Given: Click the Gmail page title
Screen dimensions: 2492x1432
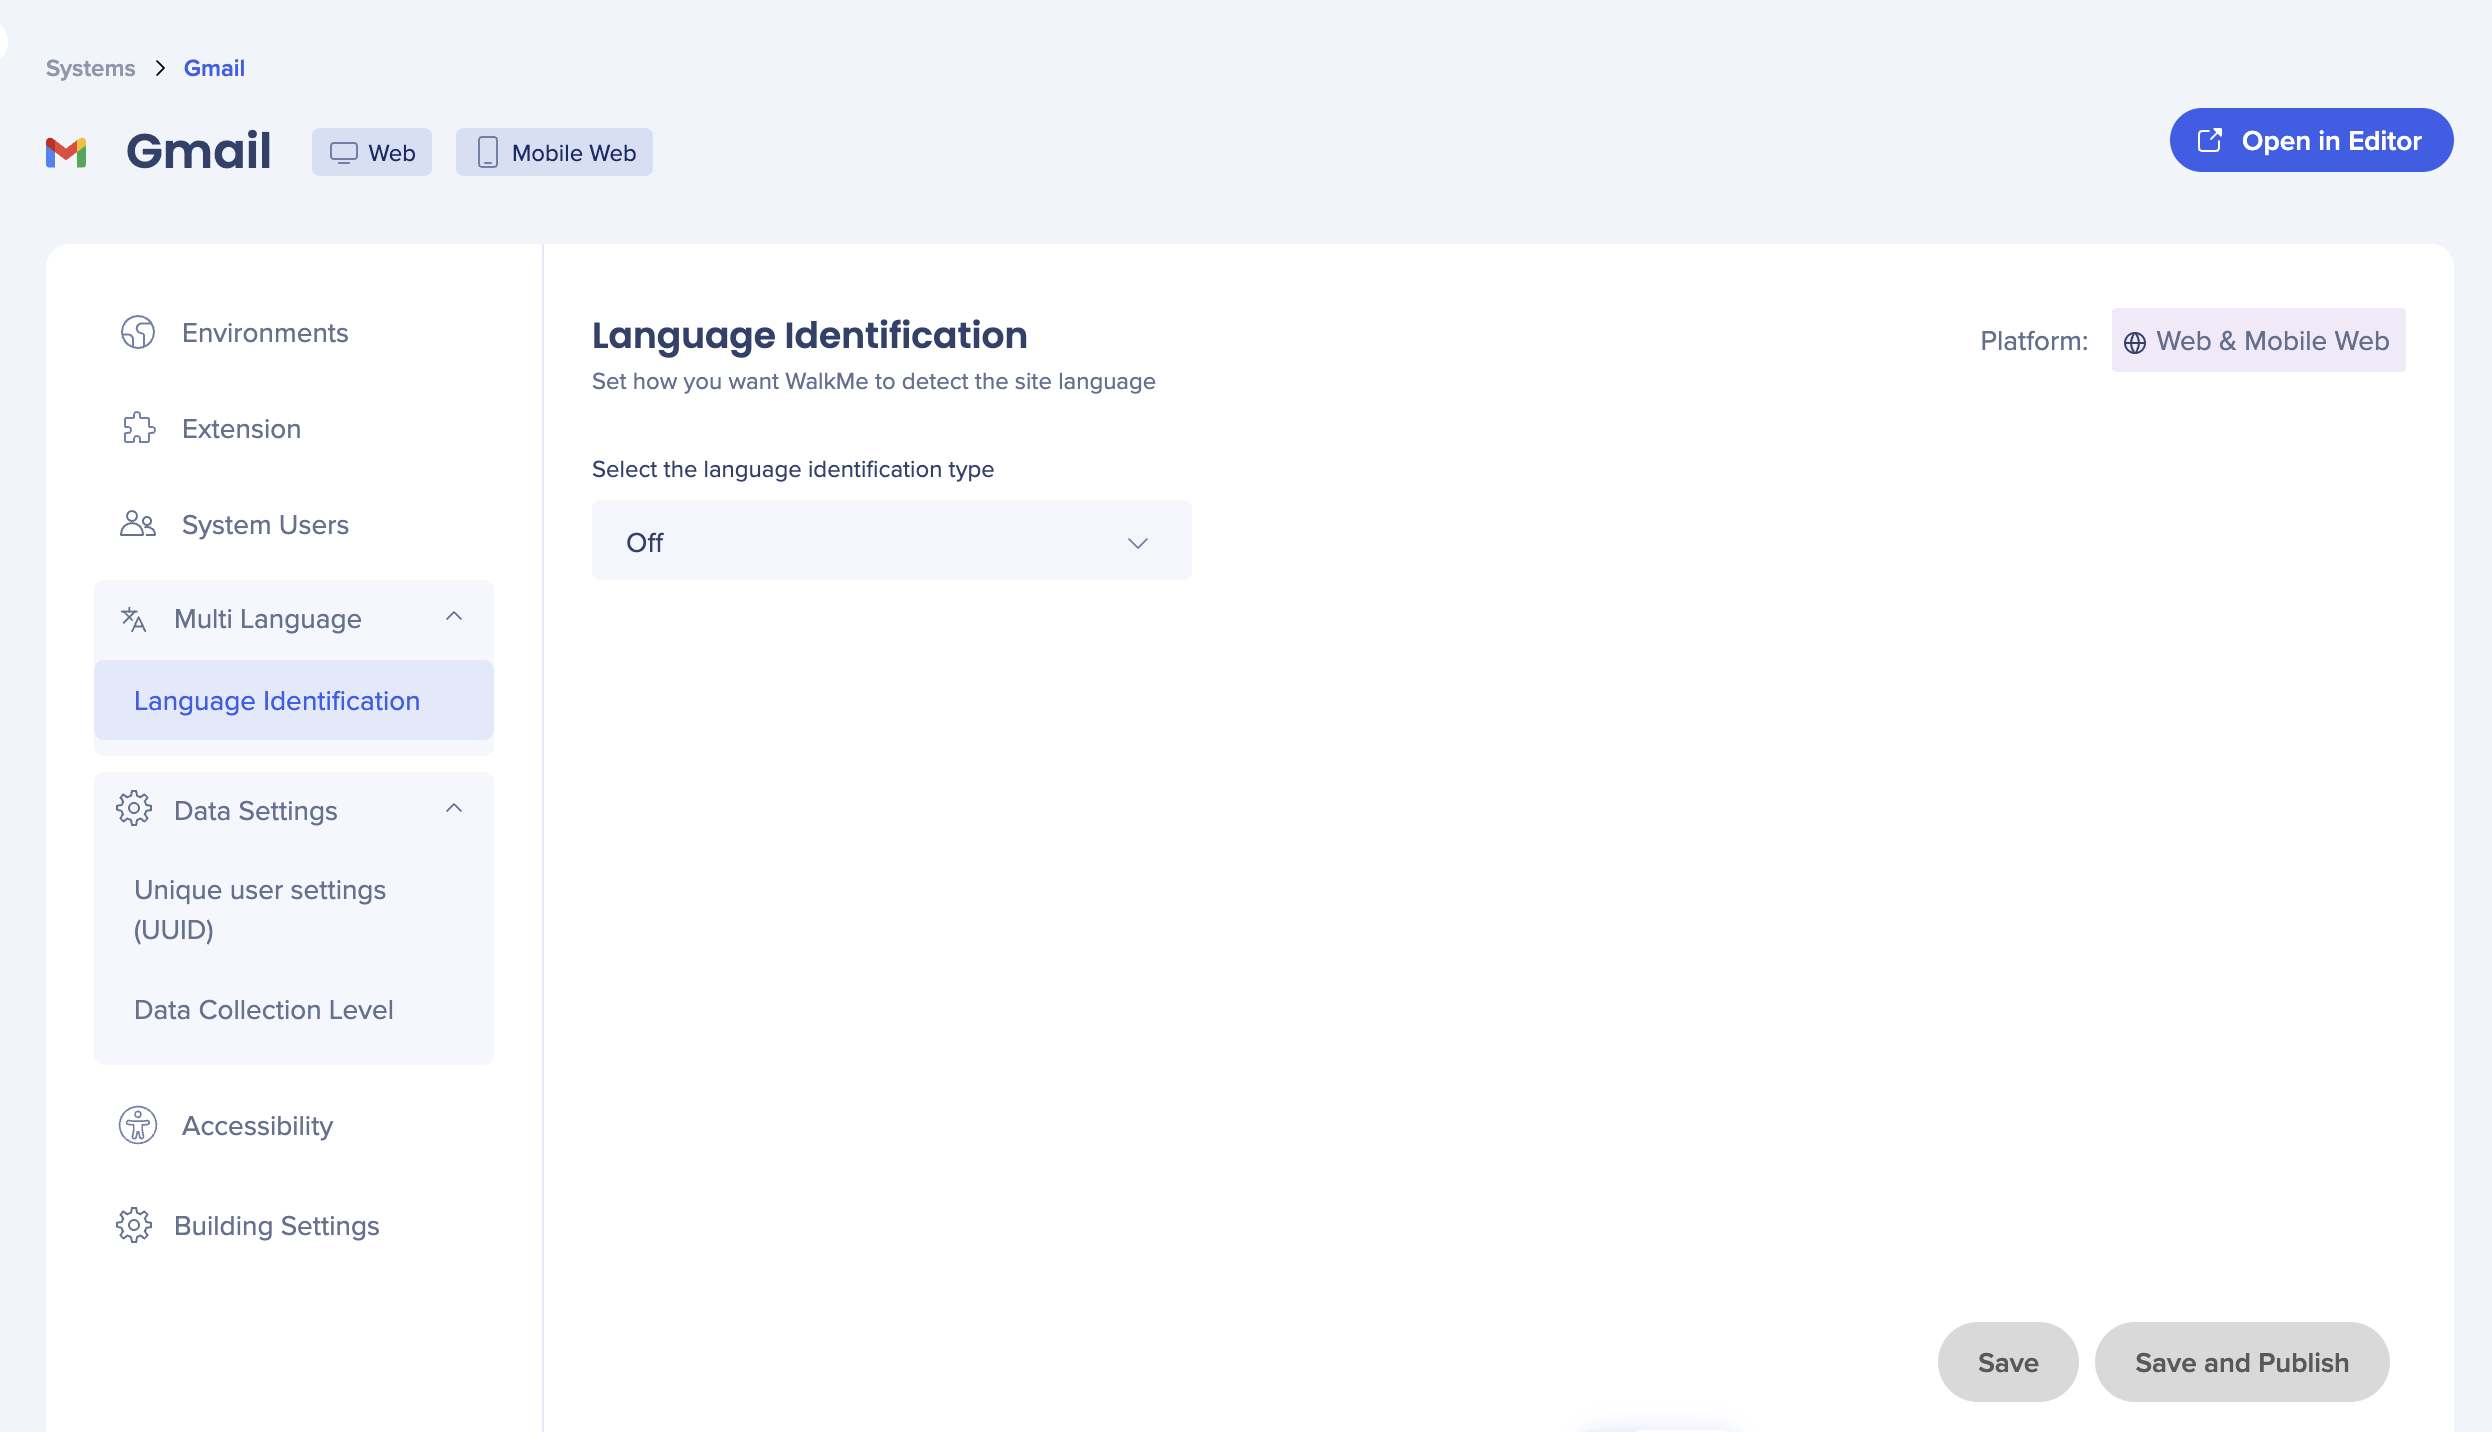Looking at the screenshot, I should (x=198, y=151).
